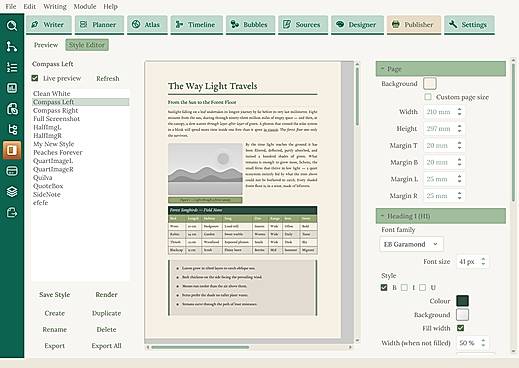Toggle the Fill width checkbox

460,328
